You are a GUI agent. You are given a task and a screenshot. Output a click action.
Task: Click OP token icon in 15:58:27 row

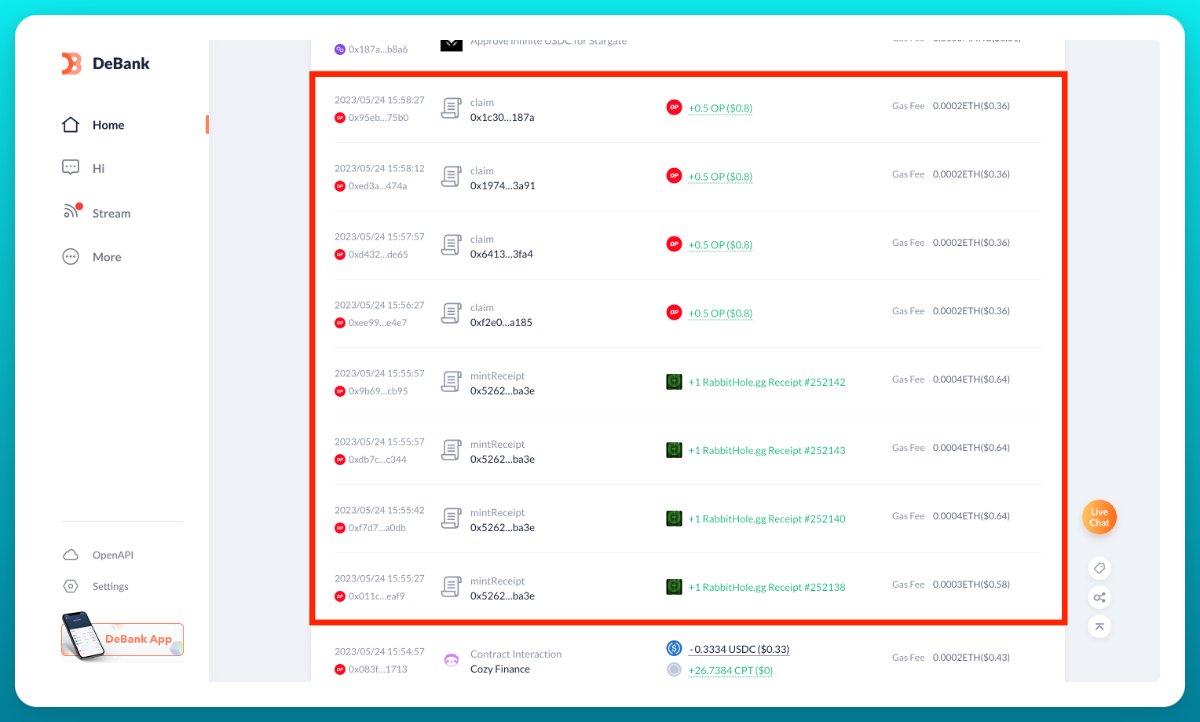(x=674, y=107)
